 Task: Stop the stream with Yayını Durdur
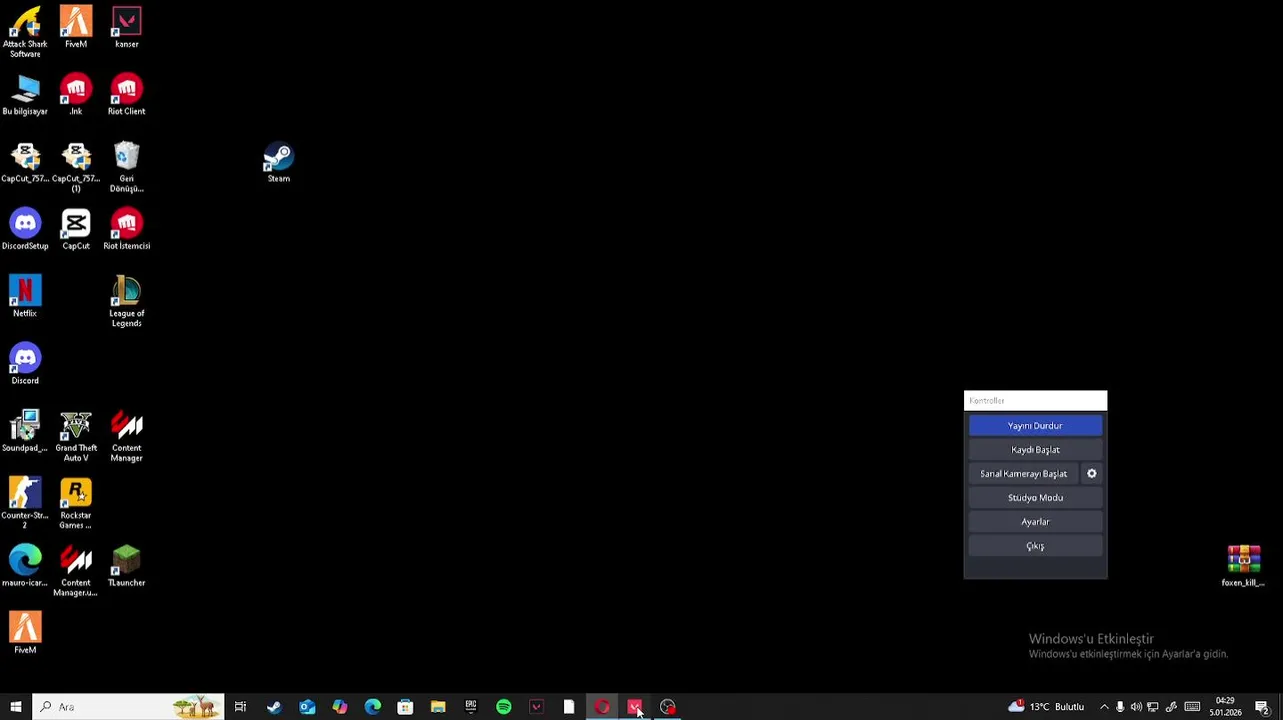tap(1035, 426)
